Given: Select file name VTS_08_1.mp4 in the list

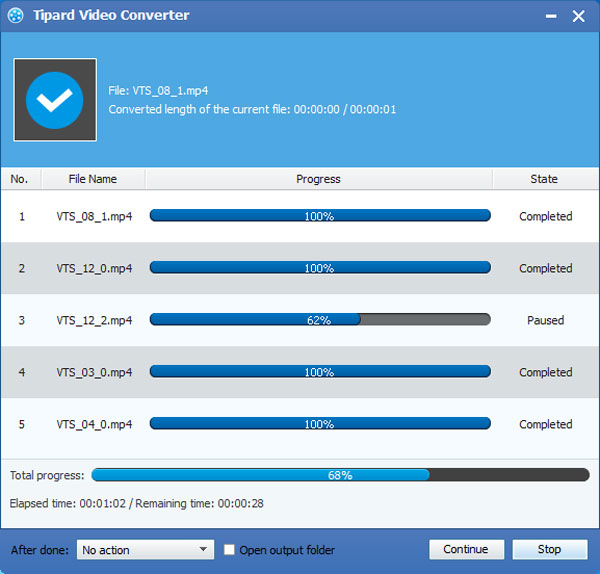Looking at the screenshot, I should pos(94,217).
